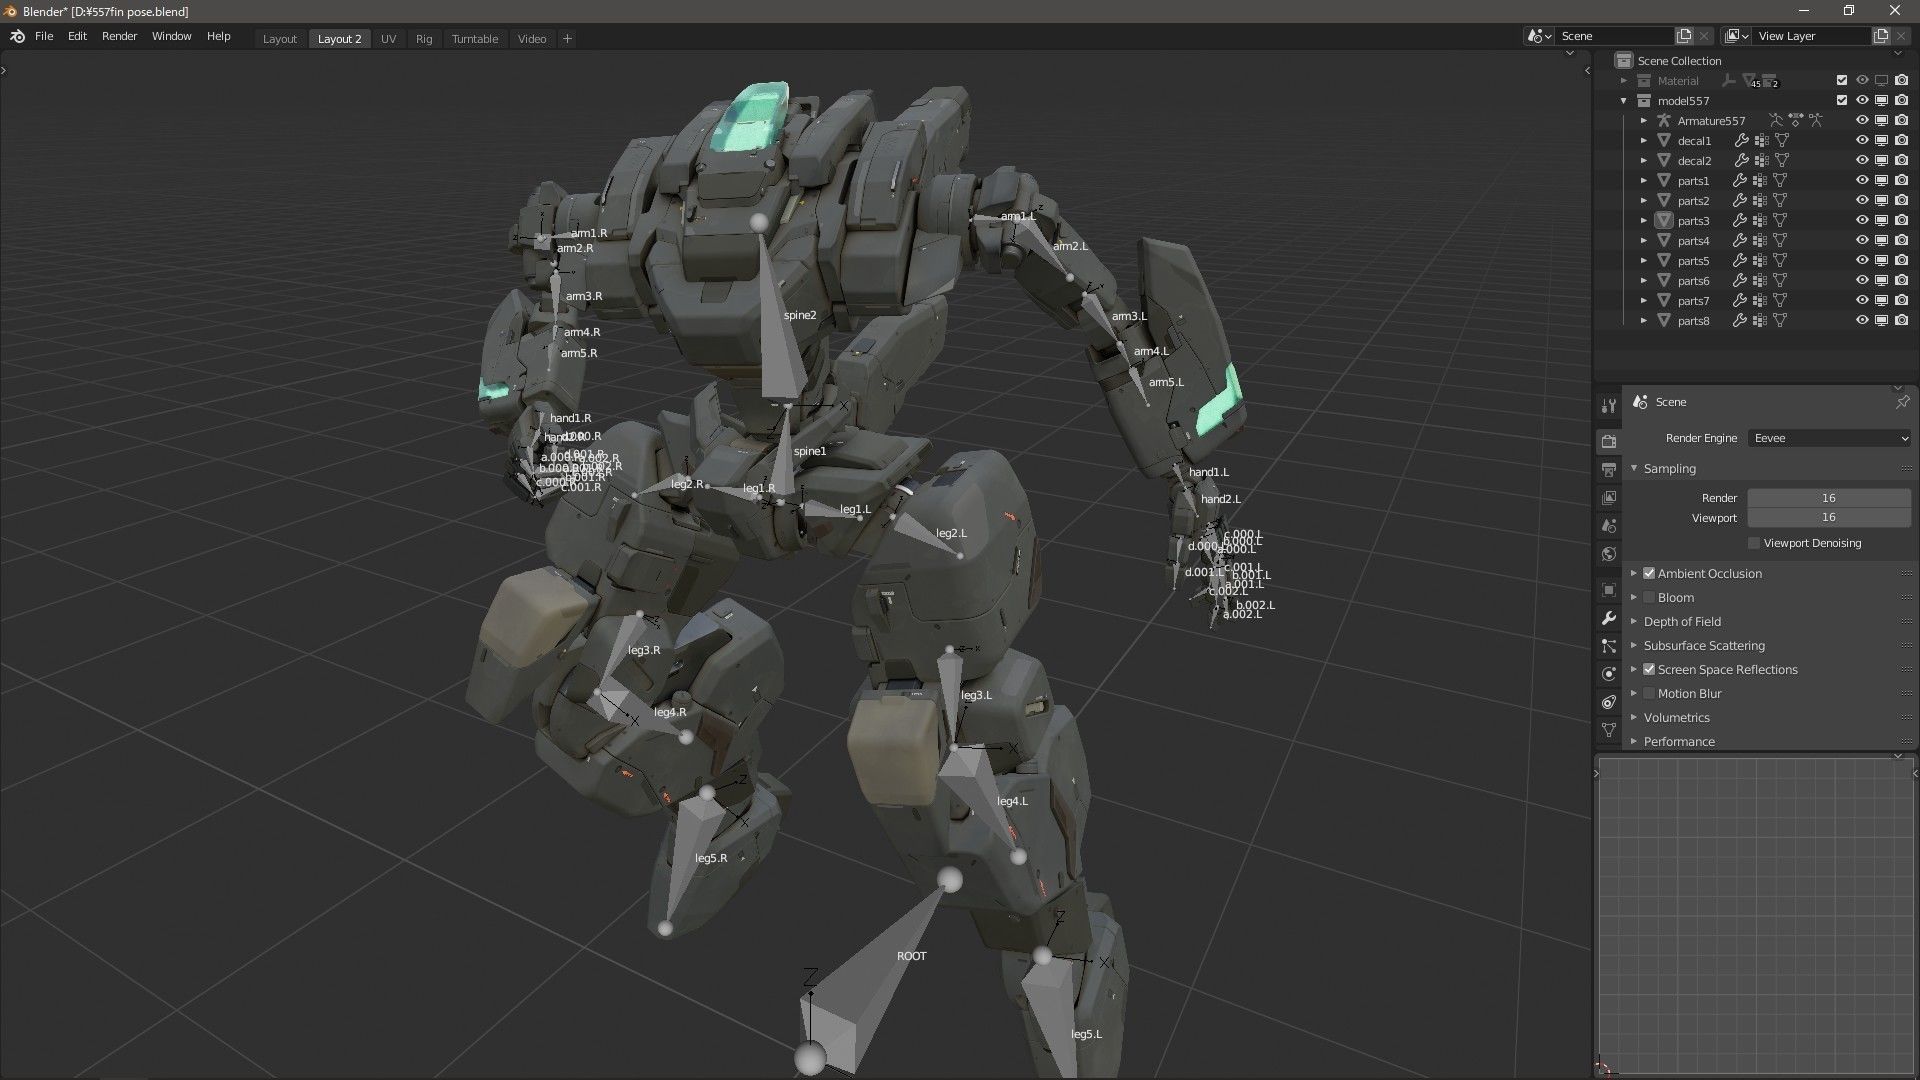
Task: Open the Modifiers properties tab
Action: [1608, 618]
